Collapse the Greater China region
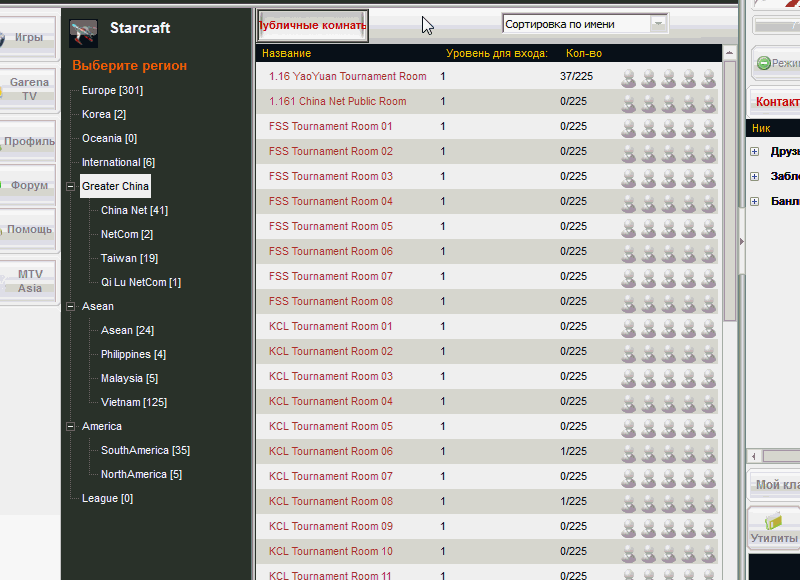The image size is (800, 580). (x=71, y=186)
